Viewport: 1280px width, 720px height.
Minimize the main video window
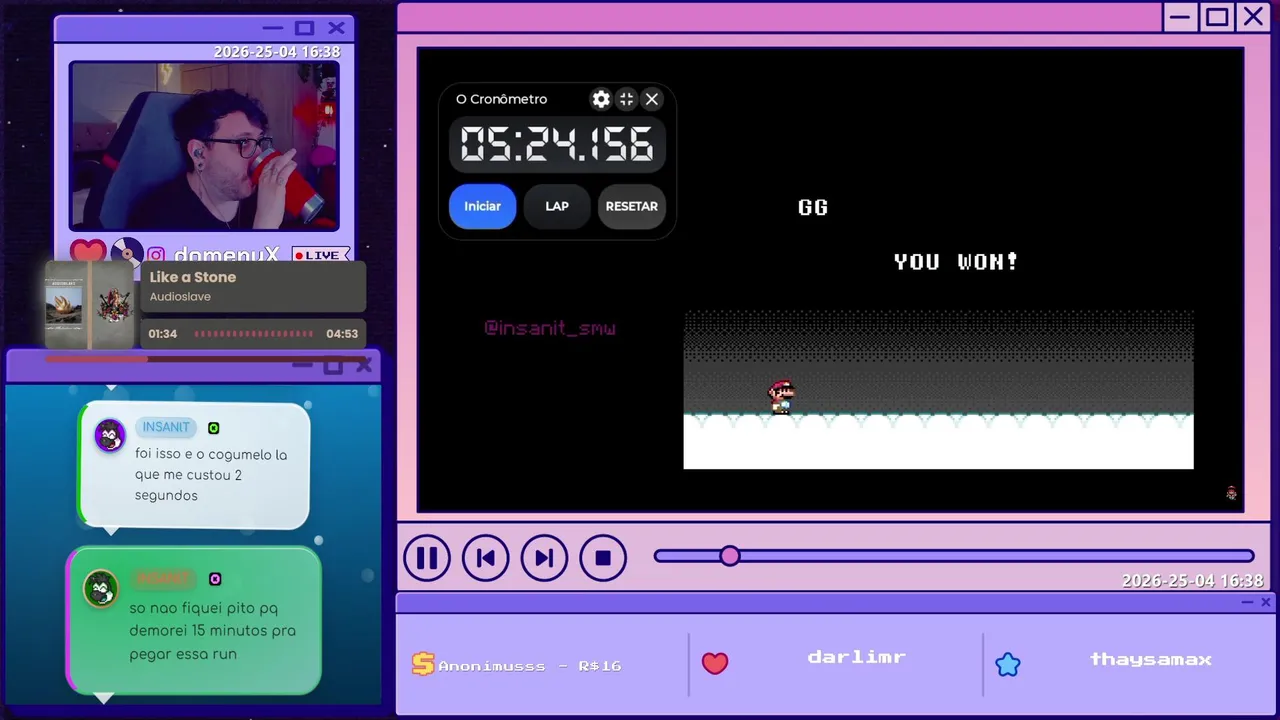(x=1181, y=17)
